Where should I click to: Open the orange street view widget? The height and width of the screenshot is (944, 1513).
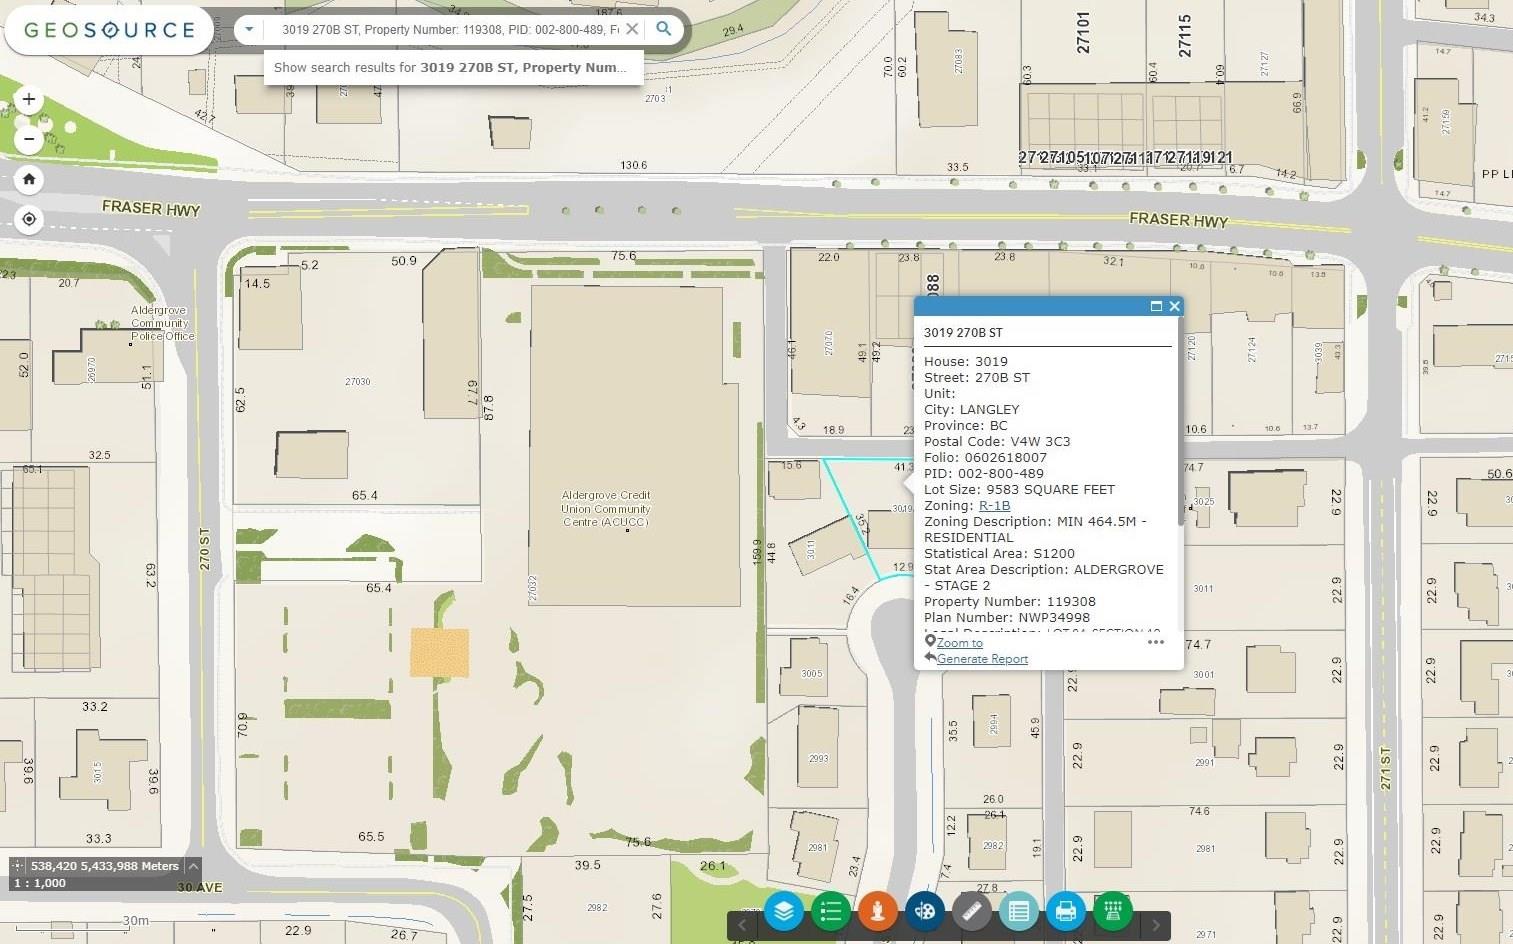877,911
